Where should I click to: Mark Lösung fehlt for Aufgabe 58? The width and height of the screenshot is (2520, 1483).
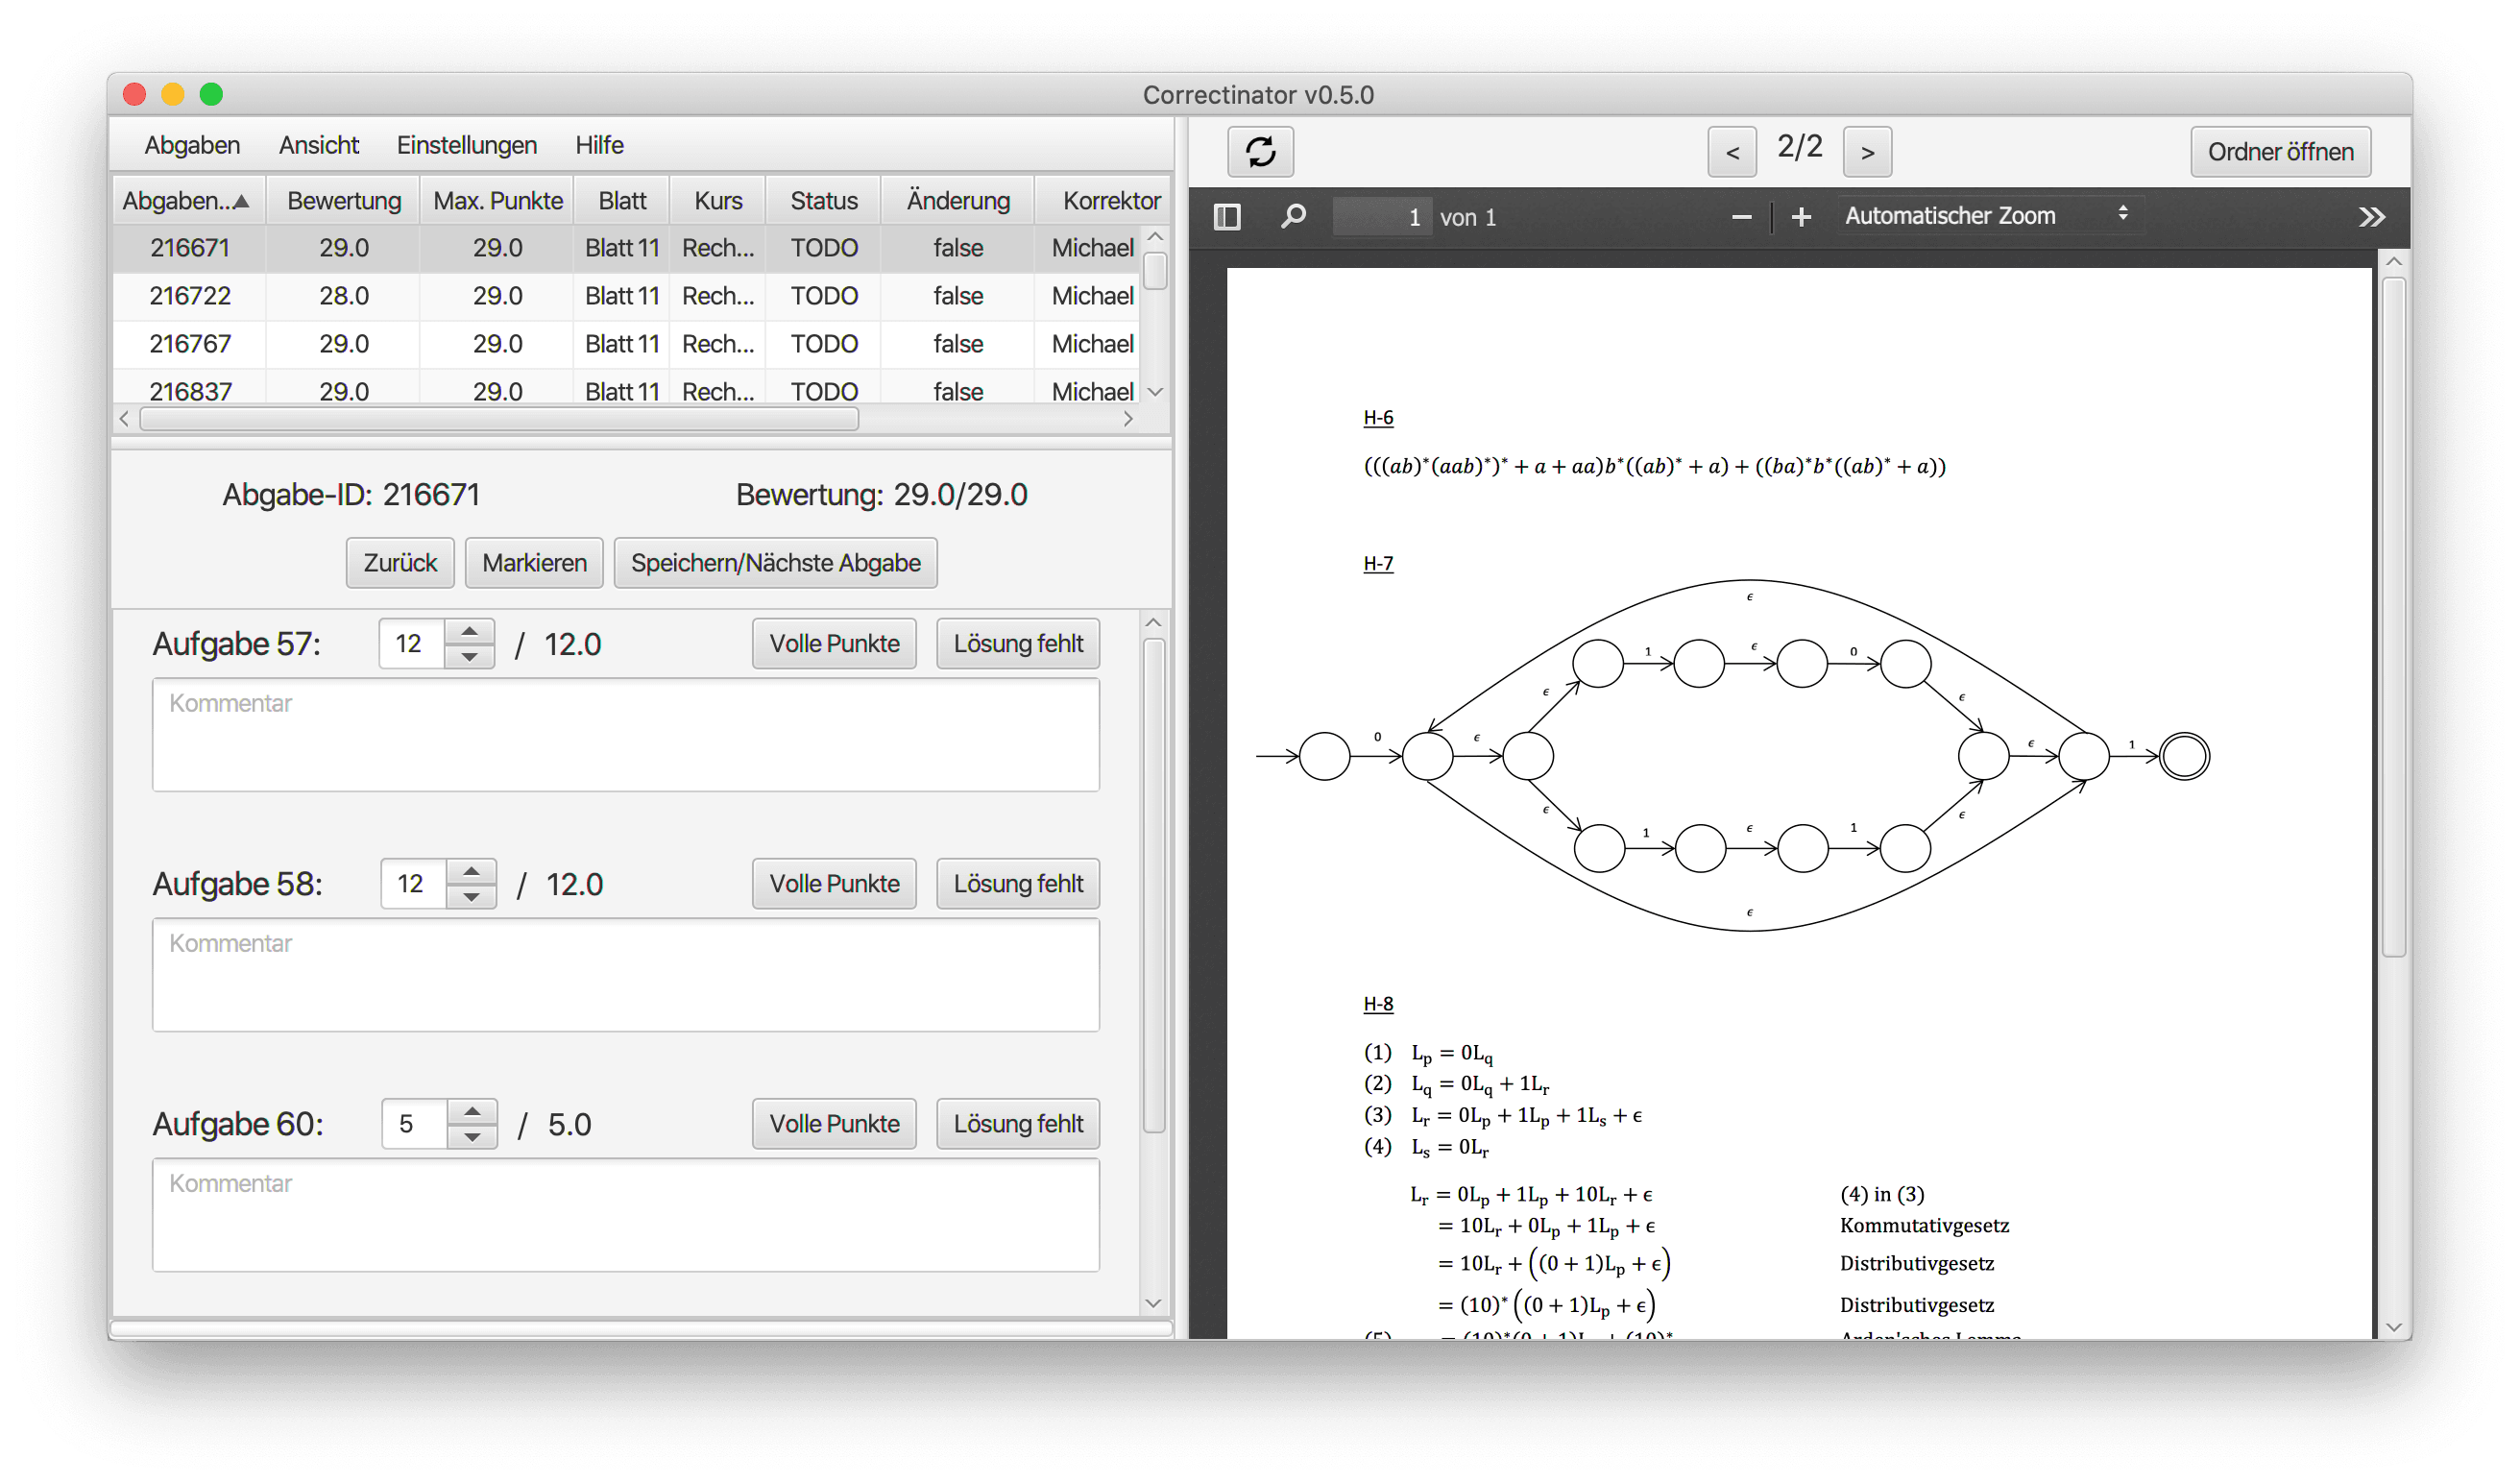[1018, 884]
